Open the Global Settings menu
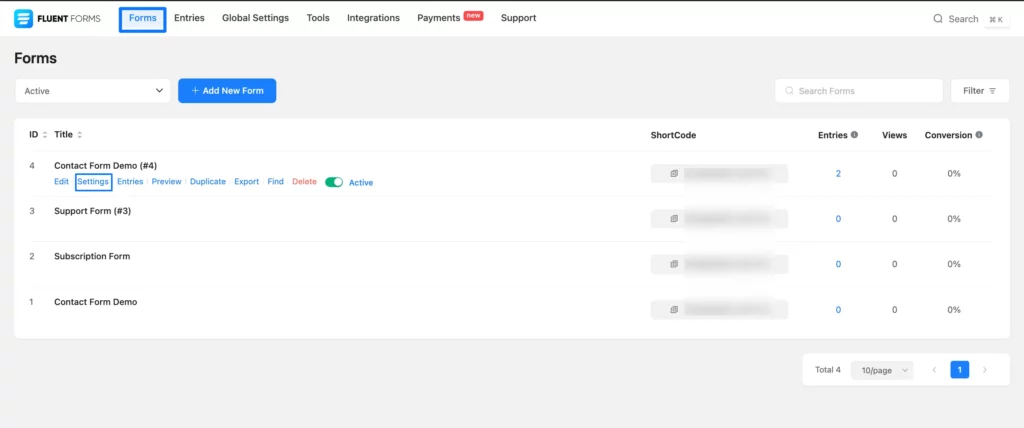 pos(255,18)
